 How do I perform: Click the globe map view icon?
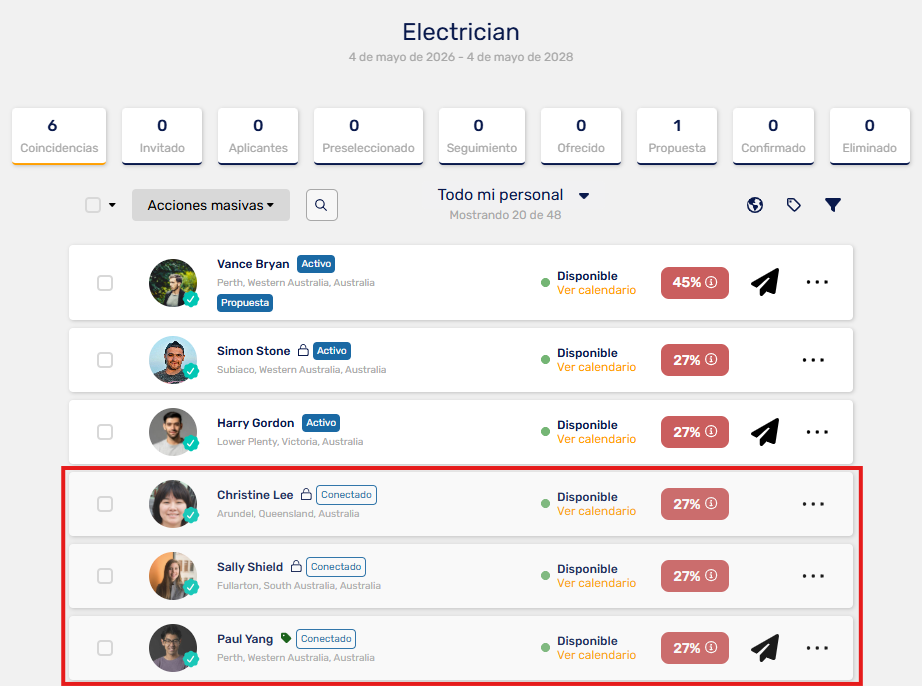point(755,205)
